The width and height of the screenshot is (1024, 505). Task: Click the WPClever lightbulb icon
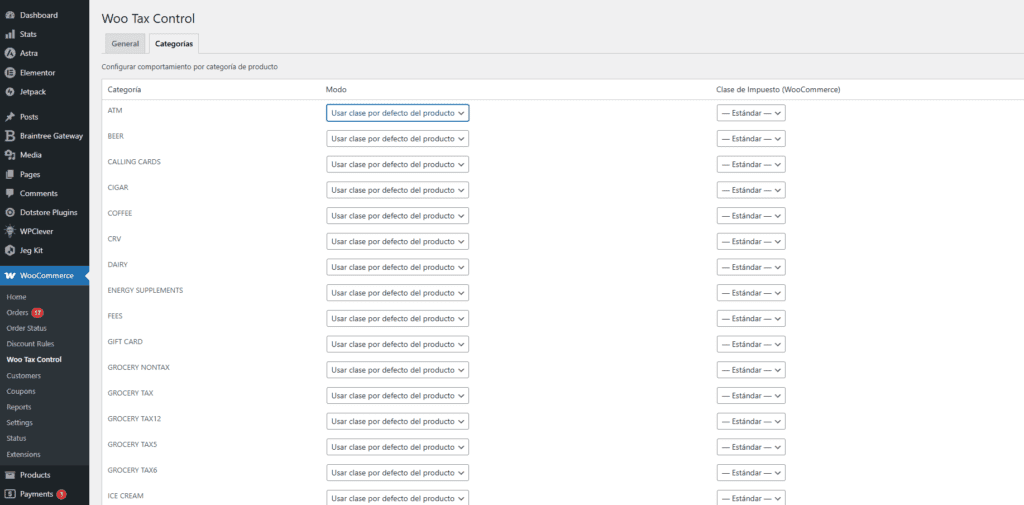(x=10, y=231)
